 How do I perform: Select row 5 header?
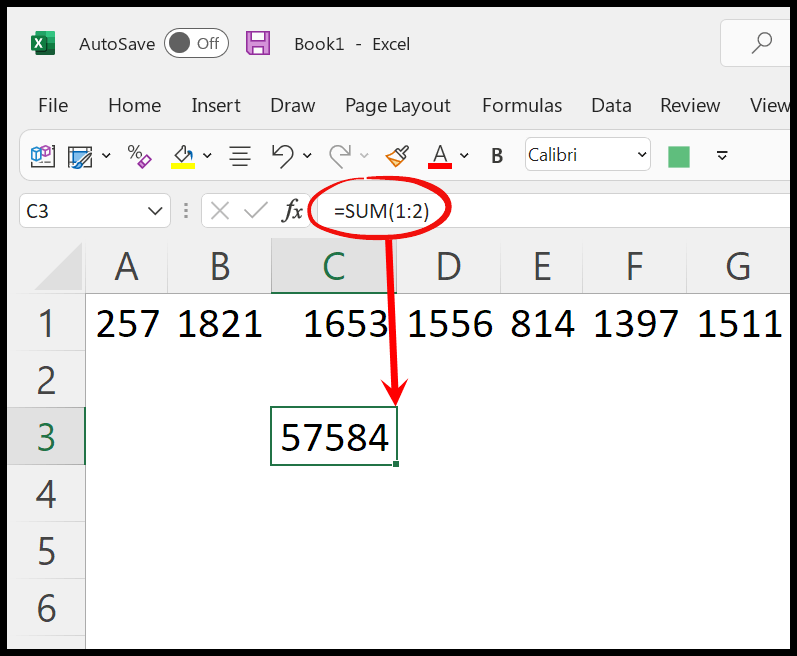pyautogui.click(x=46, y=550)
